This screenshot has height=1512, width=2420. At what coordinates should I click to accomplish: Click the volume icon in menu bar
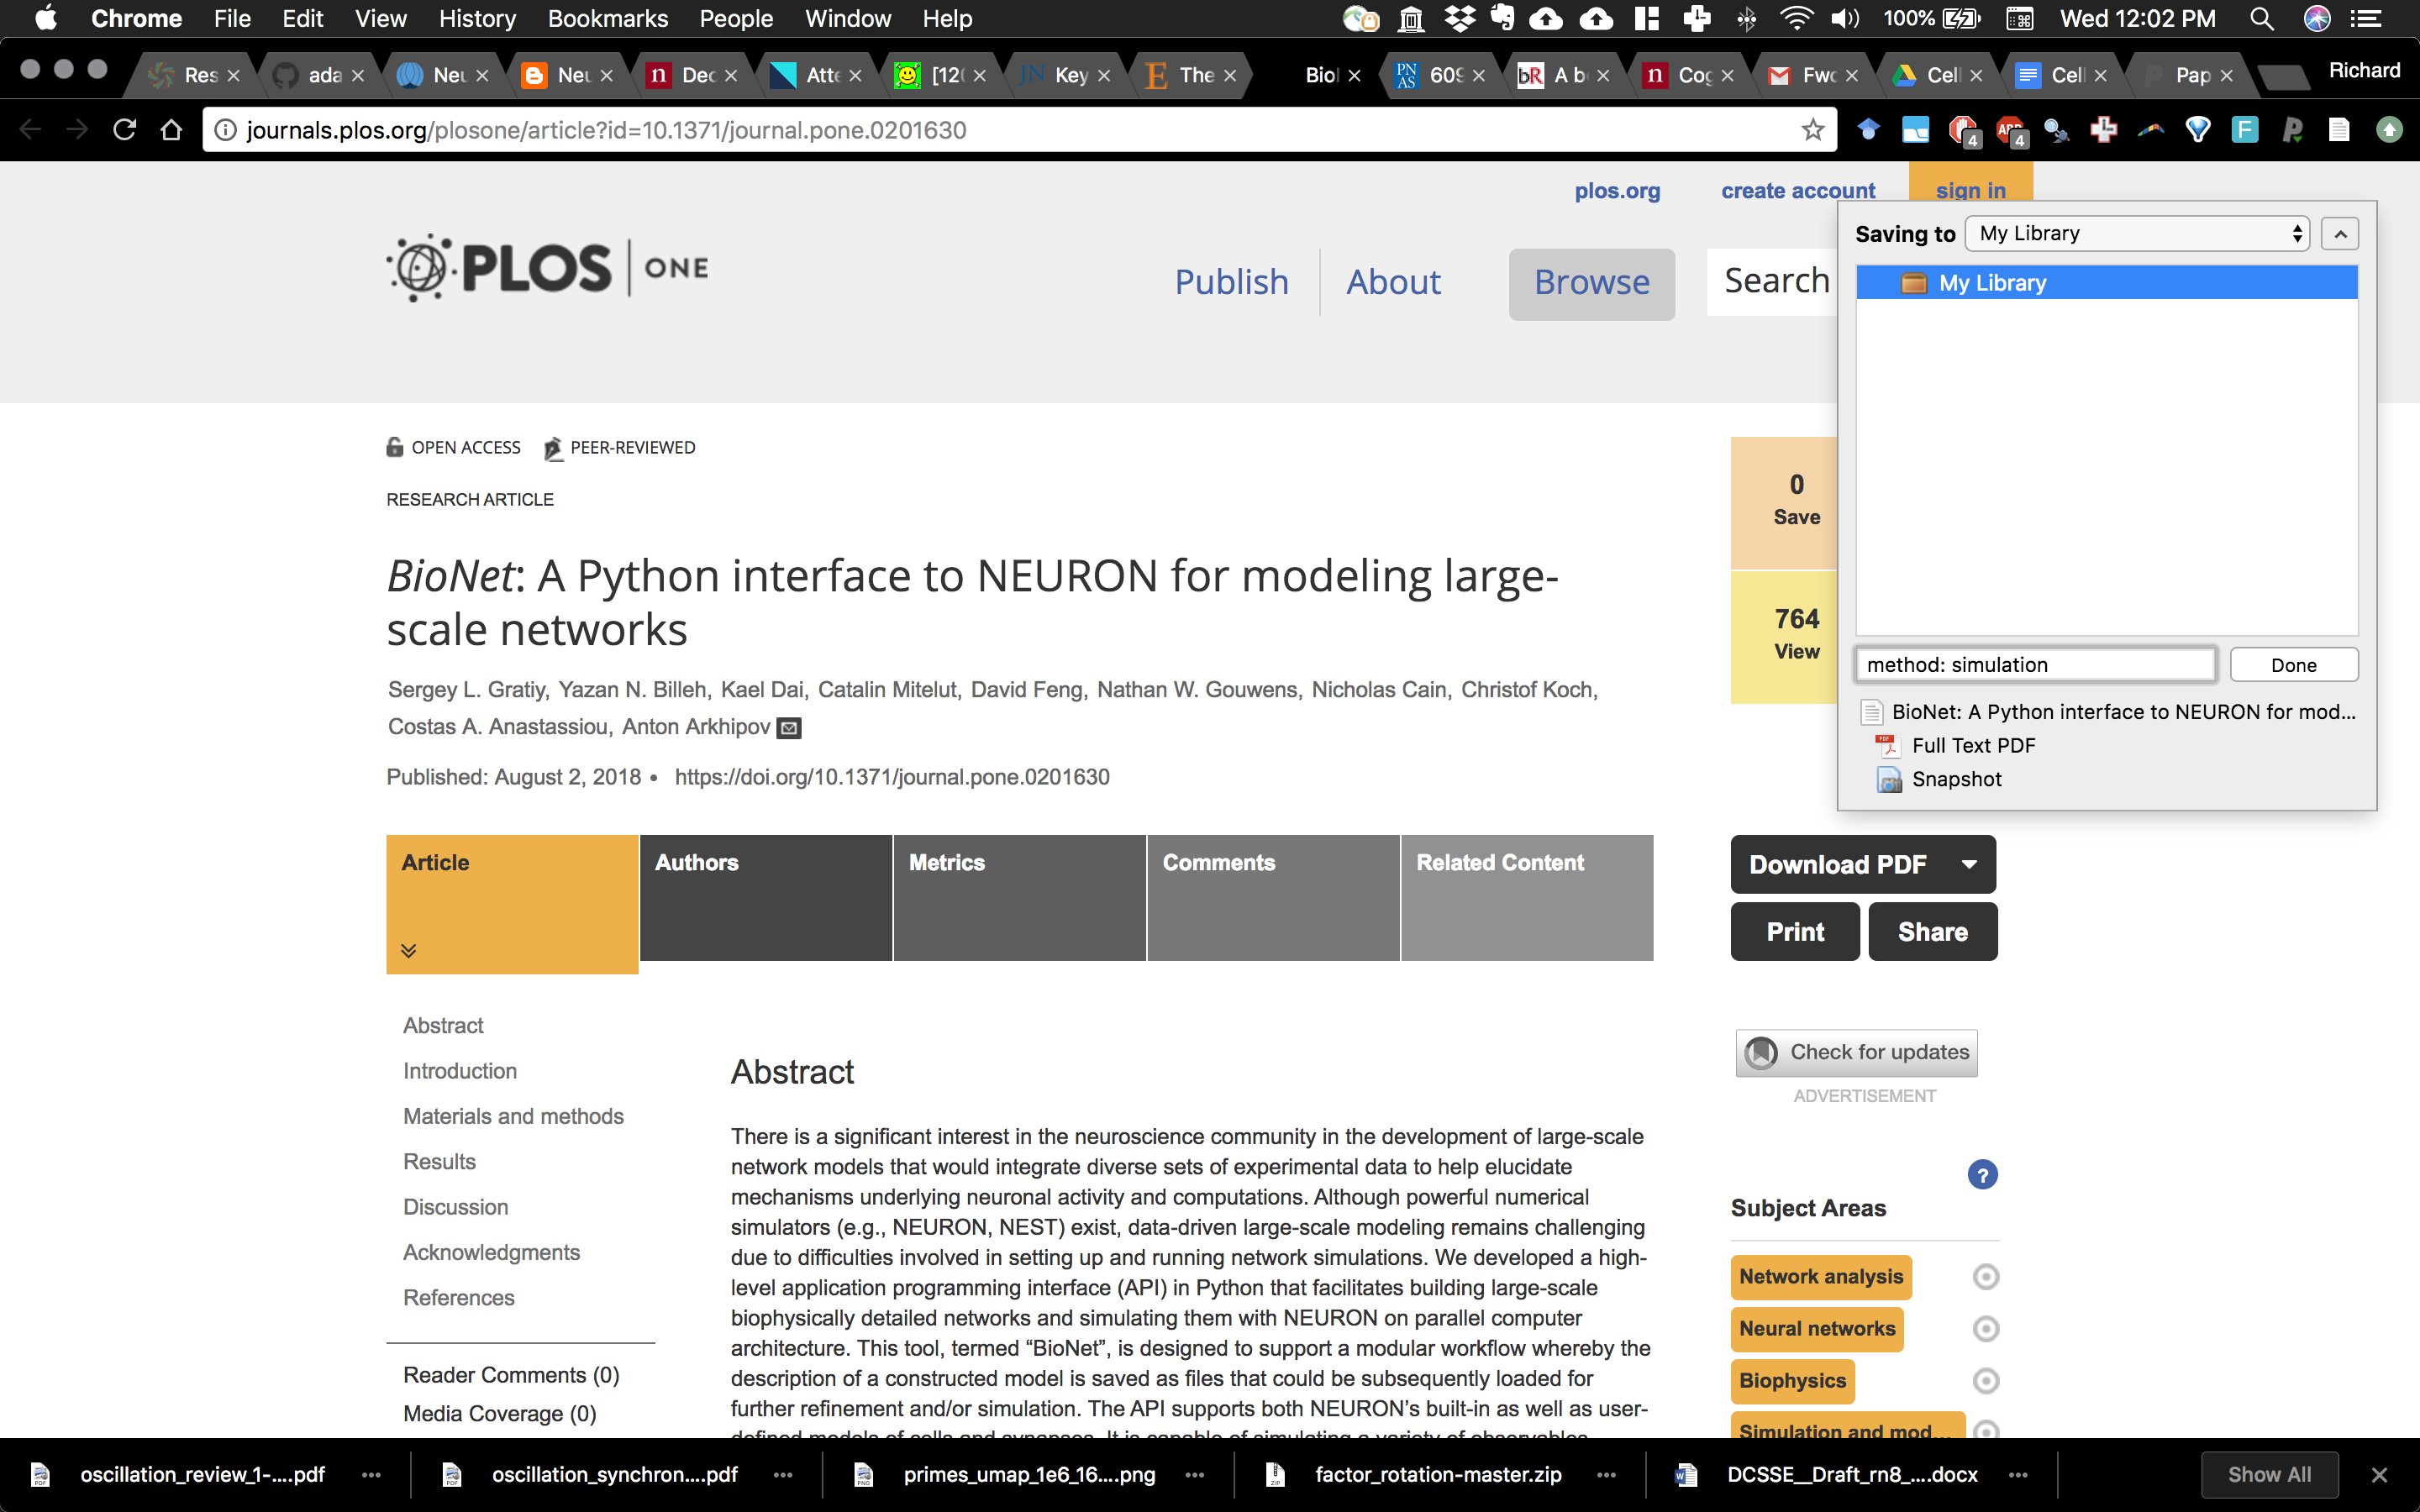click(x=1845, y=19)
